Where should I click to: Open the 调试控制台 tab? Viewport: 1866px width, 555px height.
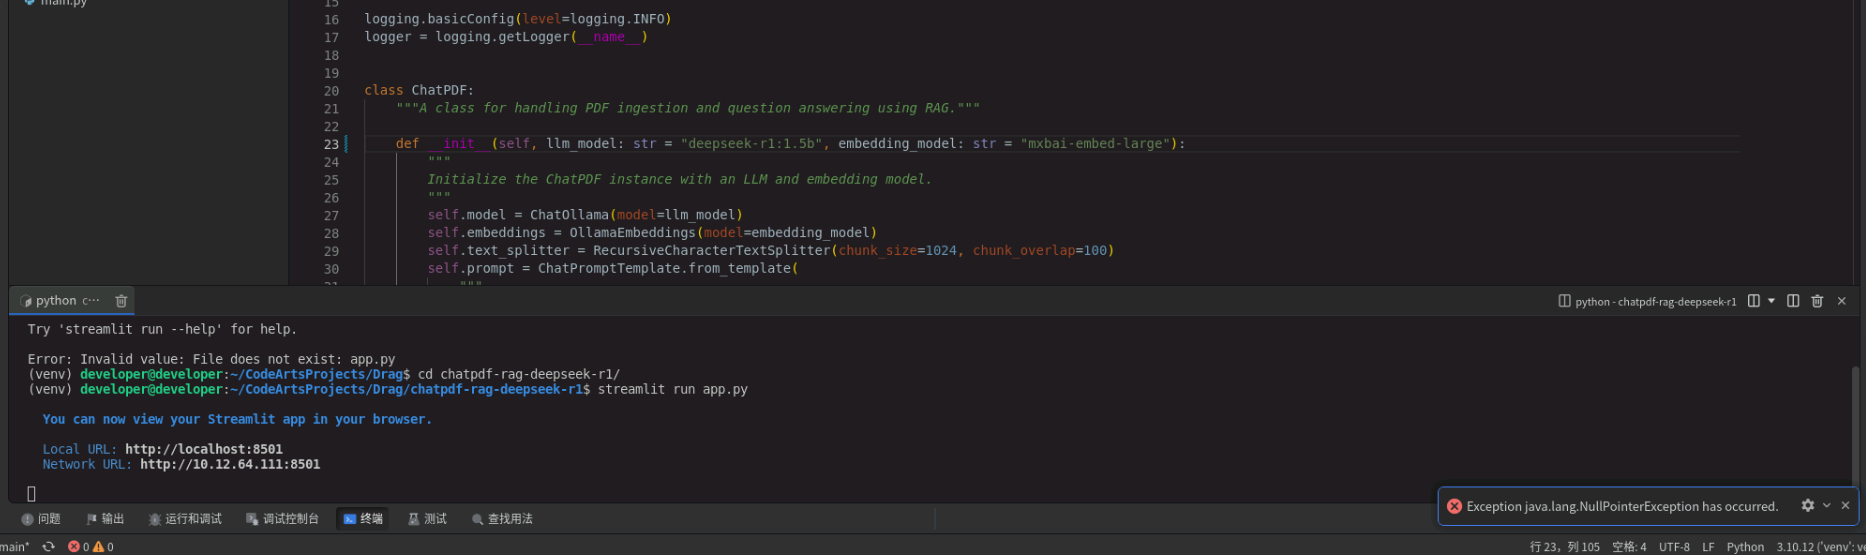pos(282,519)
